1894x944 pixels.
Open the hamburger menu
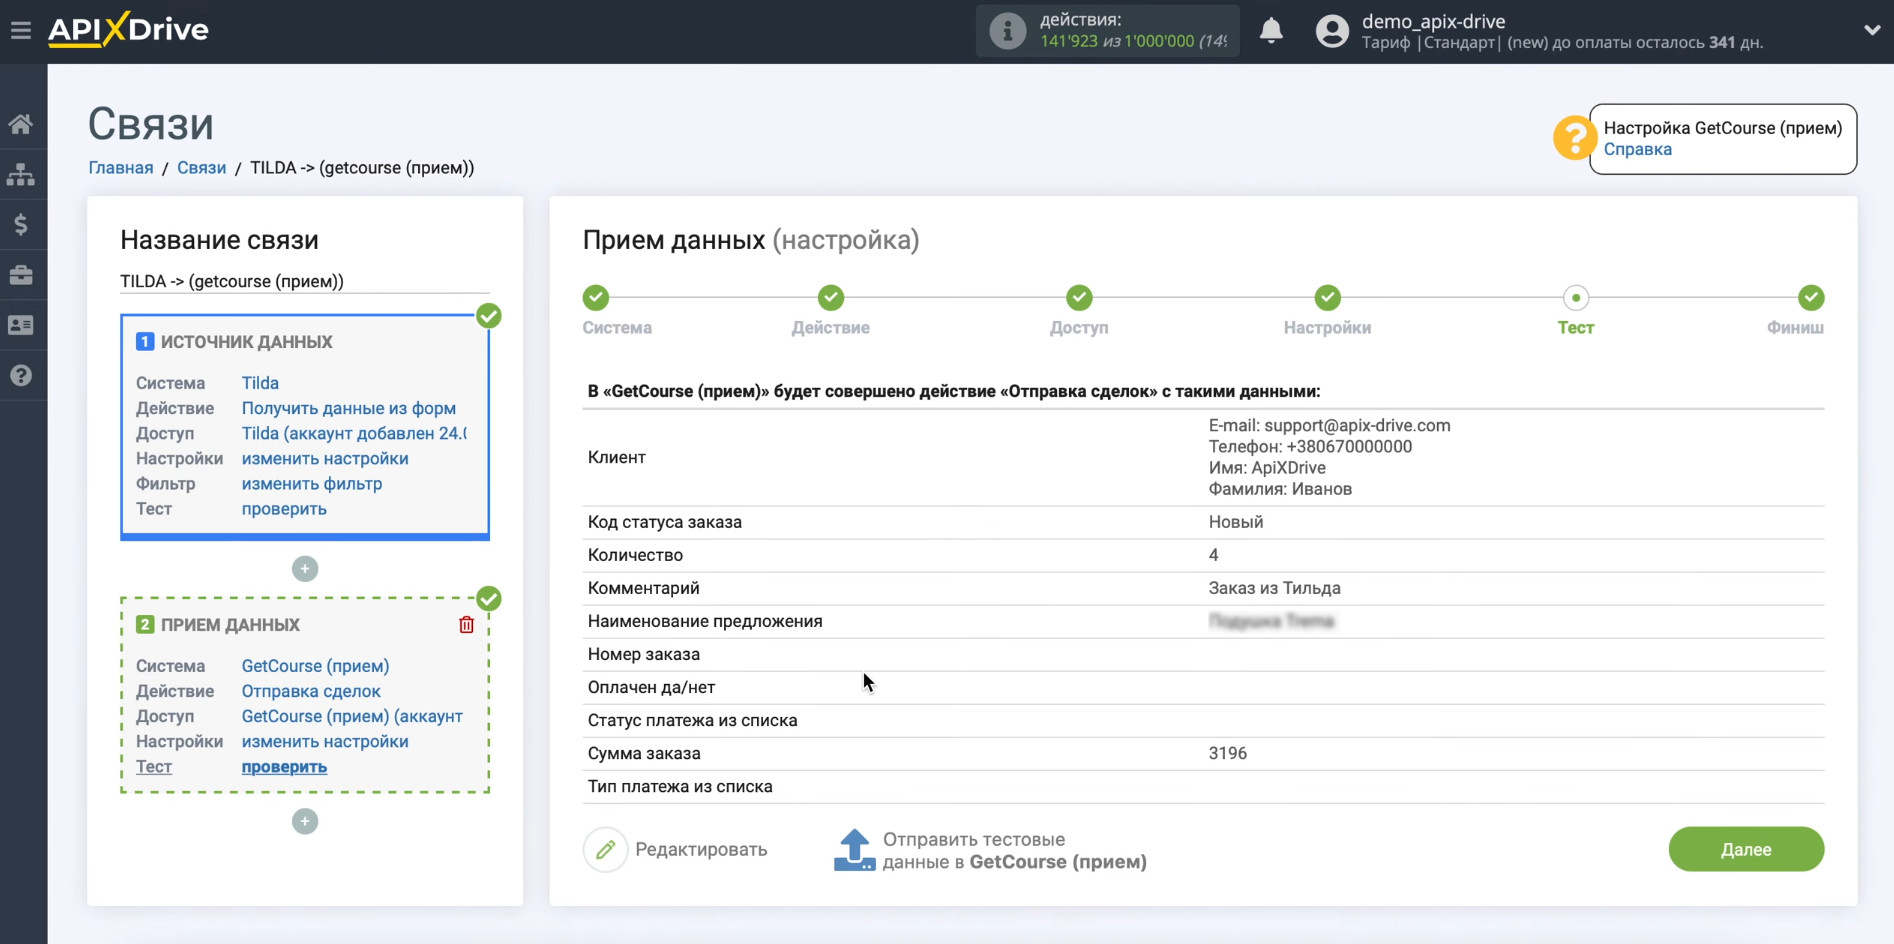(x=21, y=30)
